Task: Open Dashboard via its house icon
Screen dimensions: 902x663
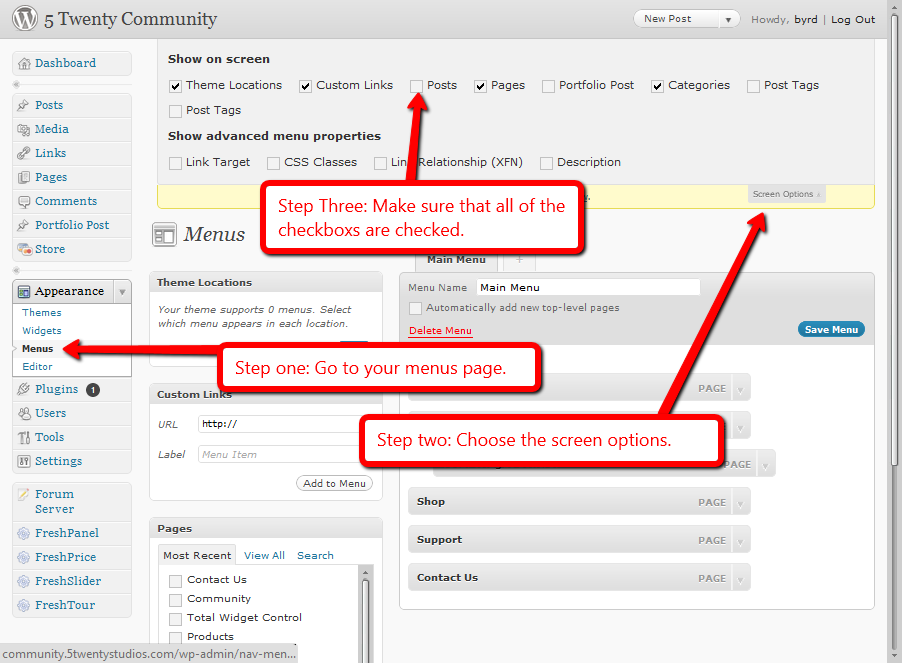Action: 24,63
